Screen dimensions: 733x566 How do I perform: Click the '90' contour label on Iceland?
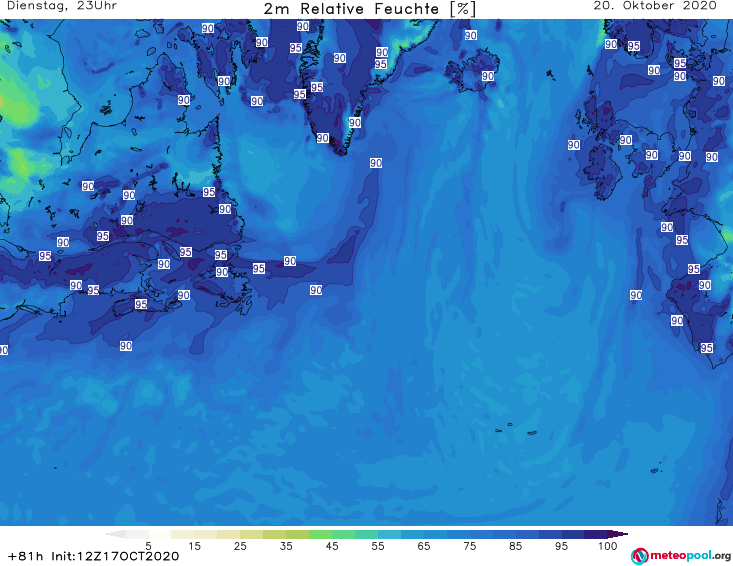point(488,76)
